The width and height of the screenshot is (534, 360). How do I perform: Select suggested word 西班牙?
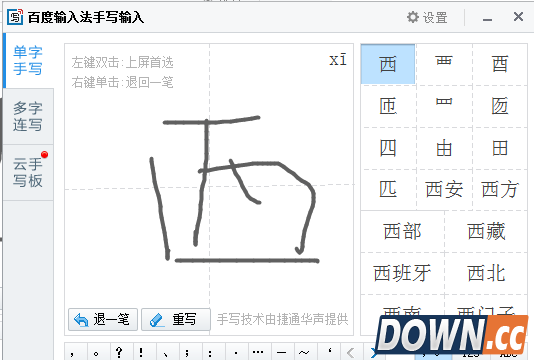click(x=402, y=273)
